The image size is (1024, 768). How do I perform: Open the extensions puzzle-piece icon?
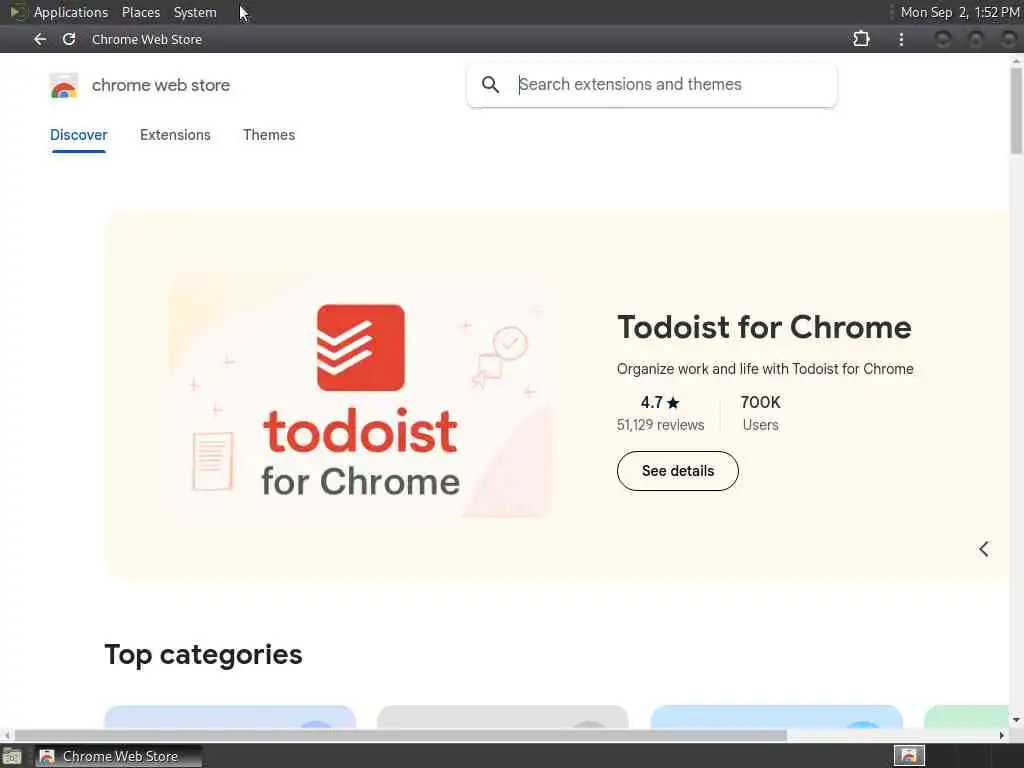click(x=861, y=39)
